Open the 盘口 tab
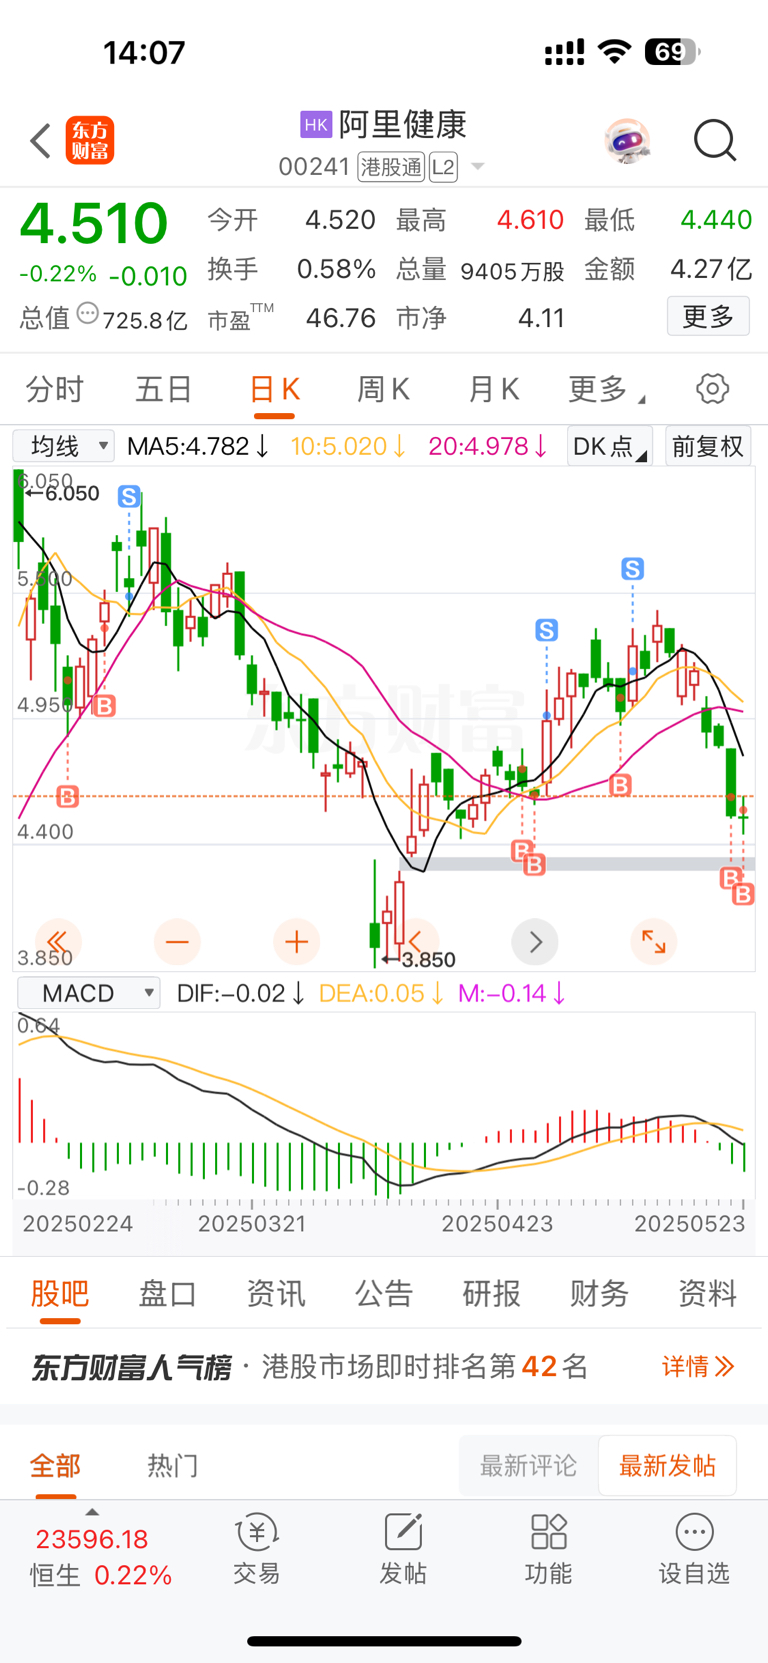The image size is (768, 1663). coord(168,1294)
